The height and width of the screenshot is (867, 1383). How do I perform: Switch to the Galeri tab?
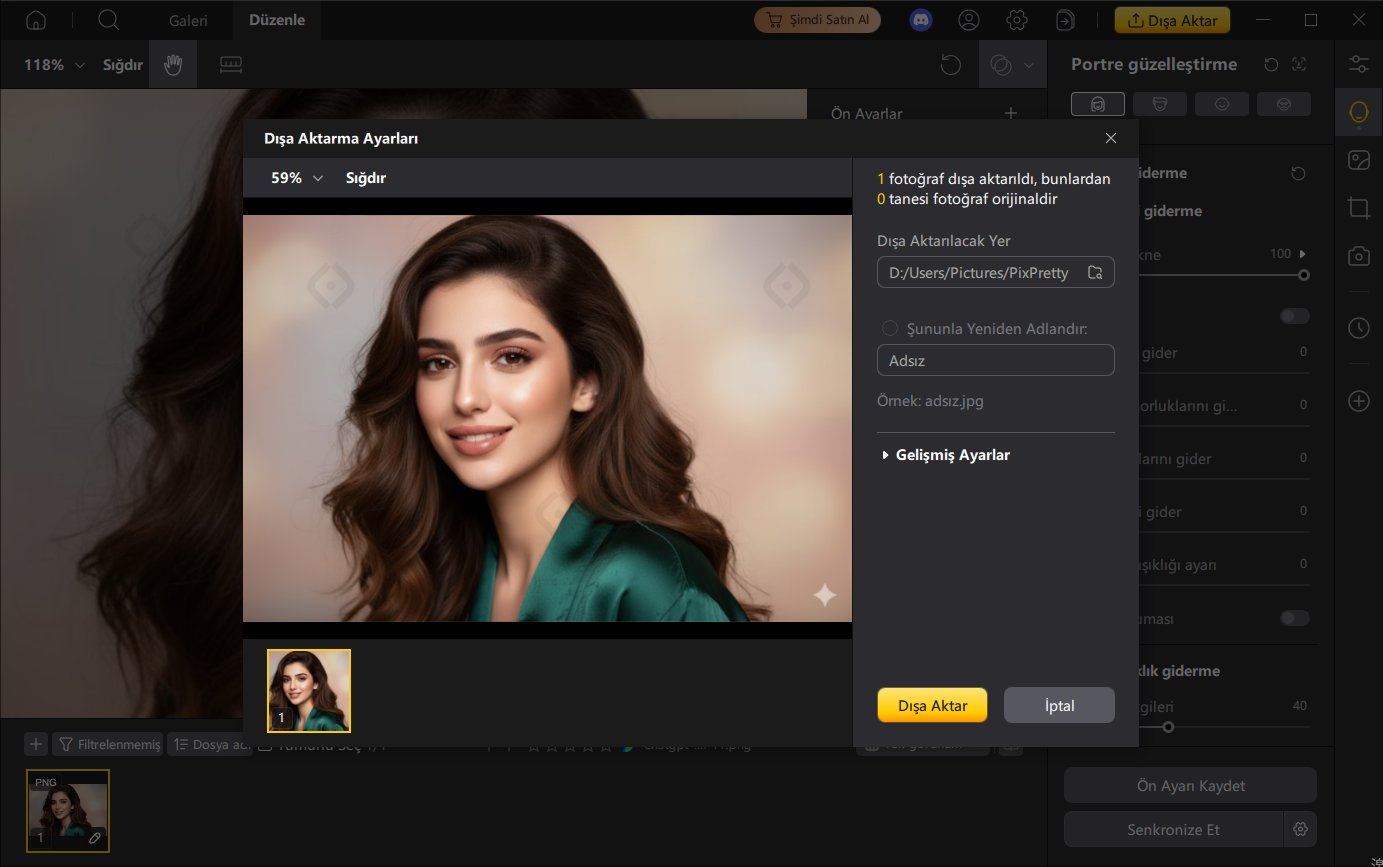[x=188, y=20]
